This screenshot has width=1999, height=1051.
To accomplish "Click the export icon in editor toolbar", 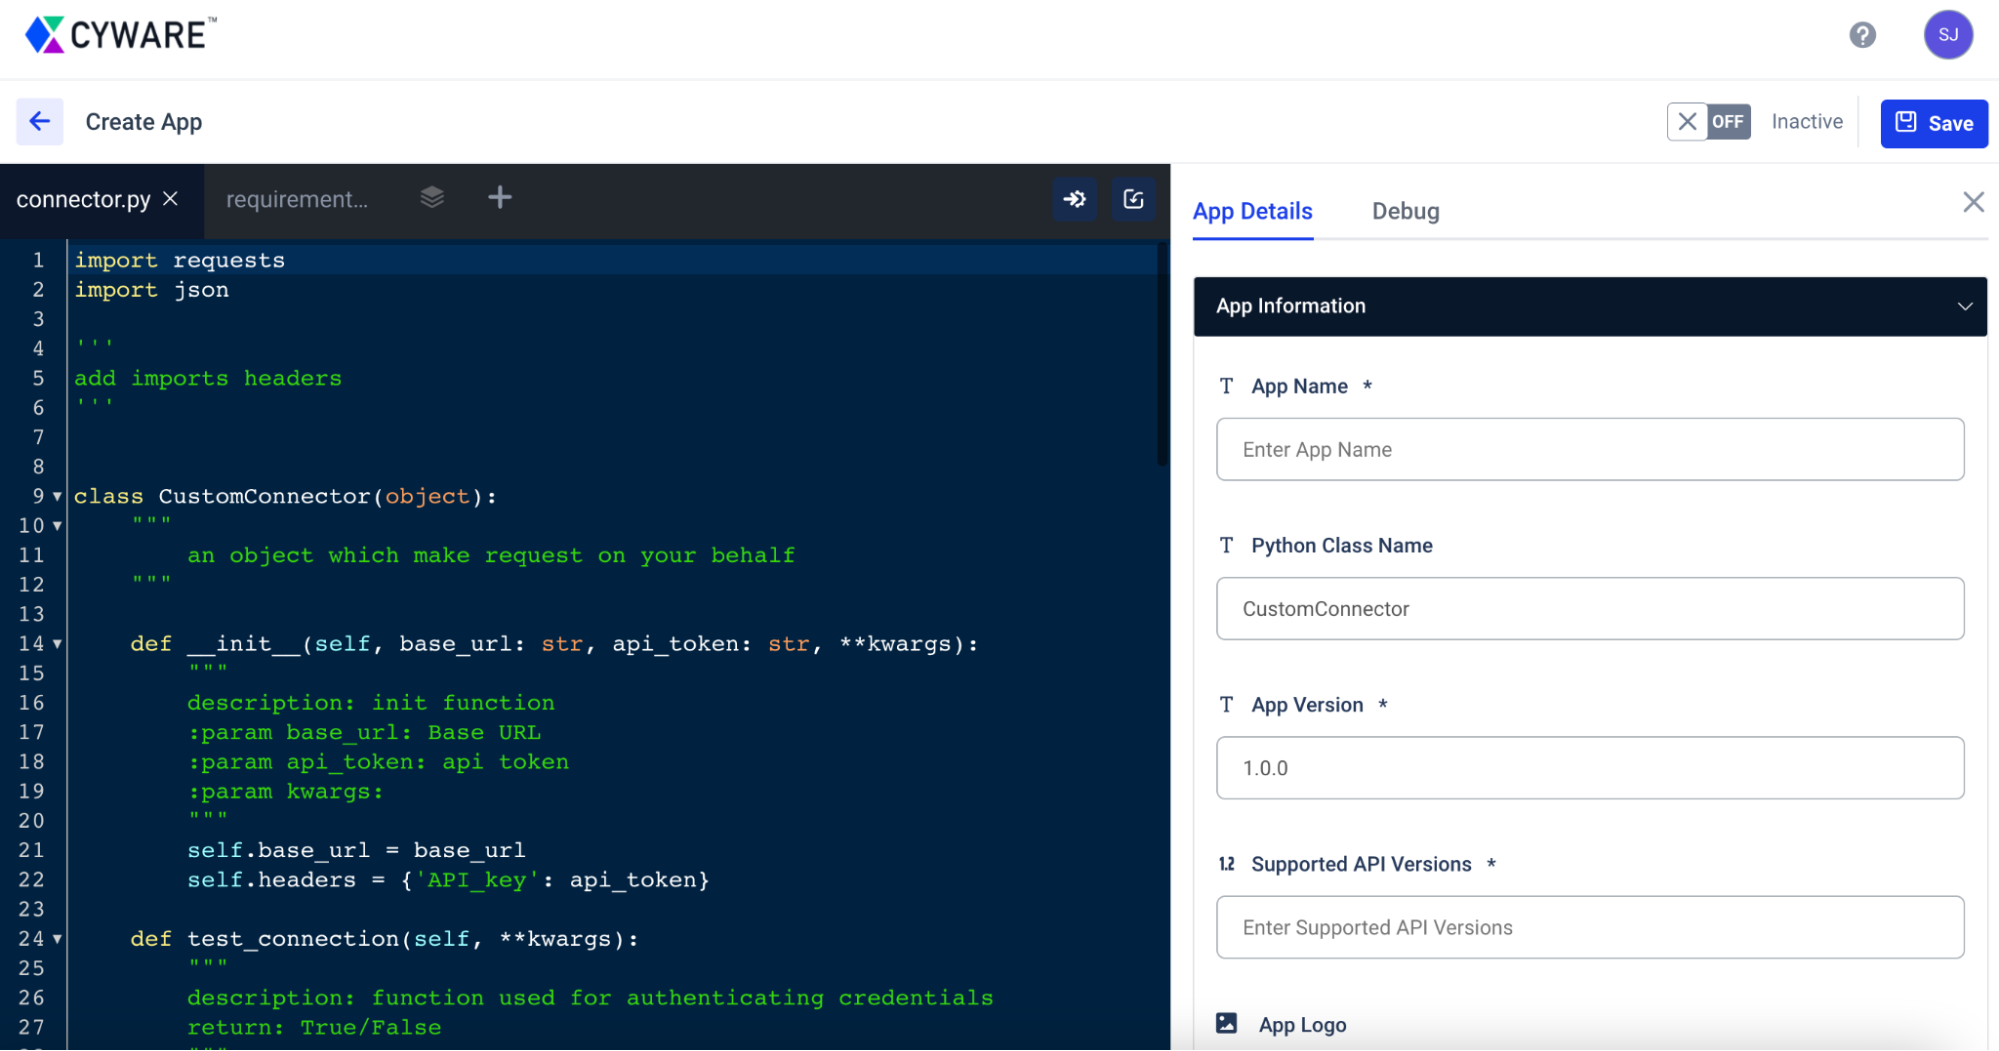I will pos(1133,199).
